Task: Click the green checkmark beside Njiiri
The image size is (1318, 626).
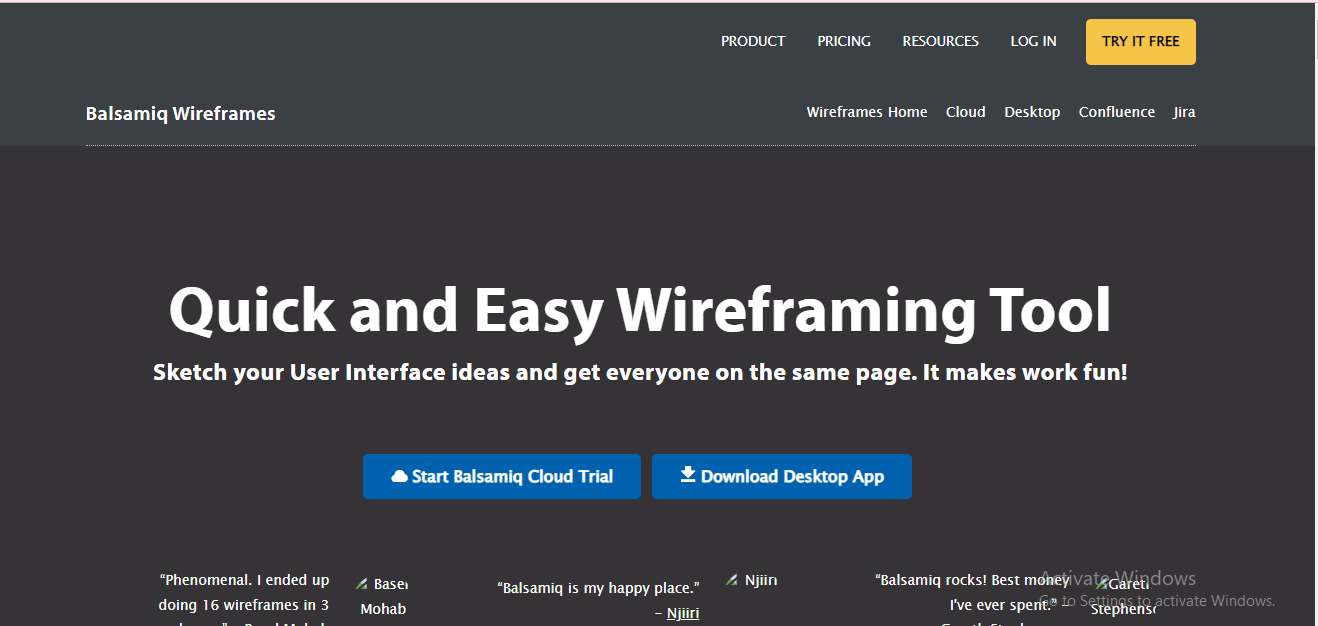Action: click(731, 578)
